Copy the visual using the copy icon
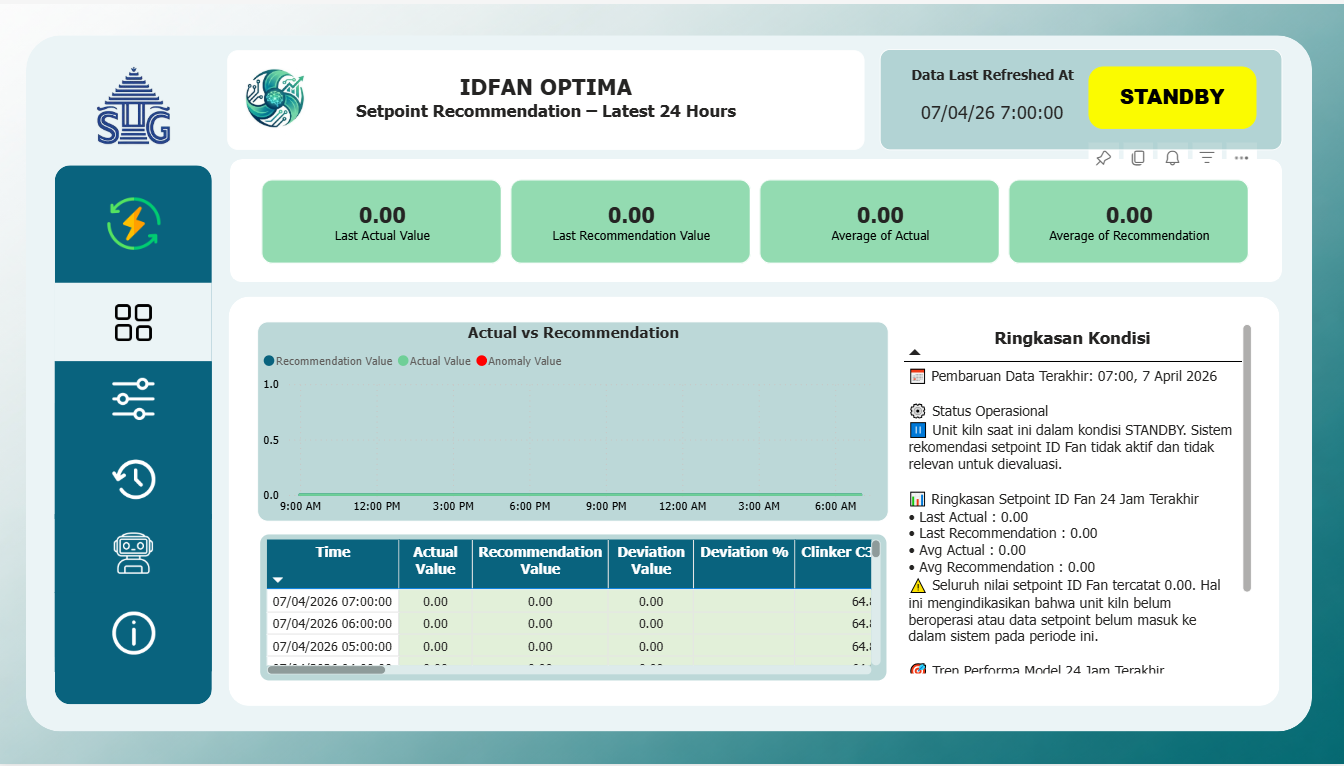Viewport: 1344px width, 766px height. click(x=1138, y=158)
